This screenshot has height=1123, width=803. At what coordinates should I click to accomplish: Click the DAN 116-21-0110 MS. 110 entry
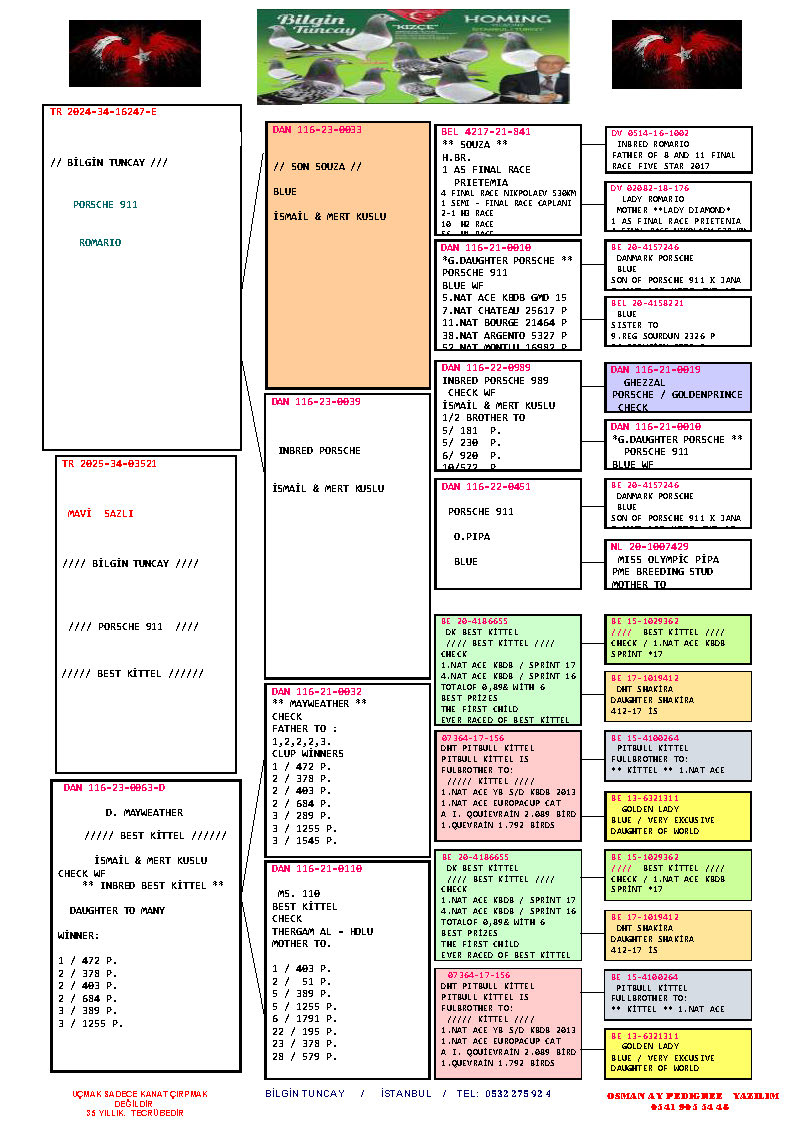coord(347,968)
